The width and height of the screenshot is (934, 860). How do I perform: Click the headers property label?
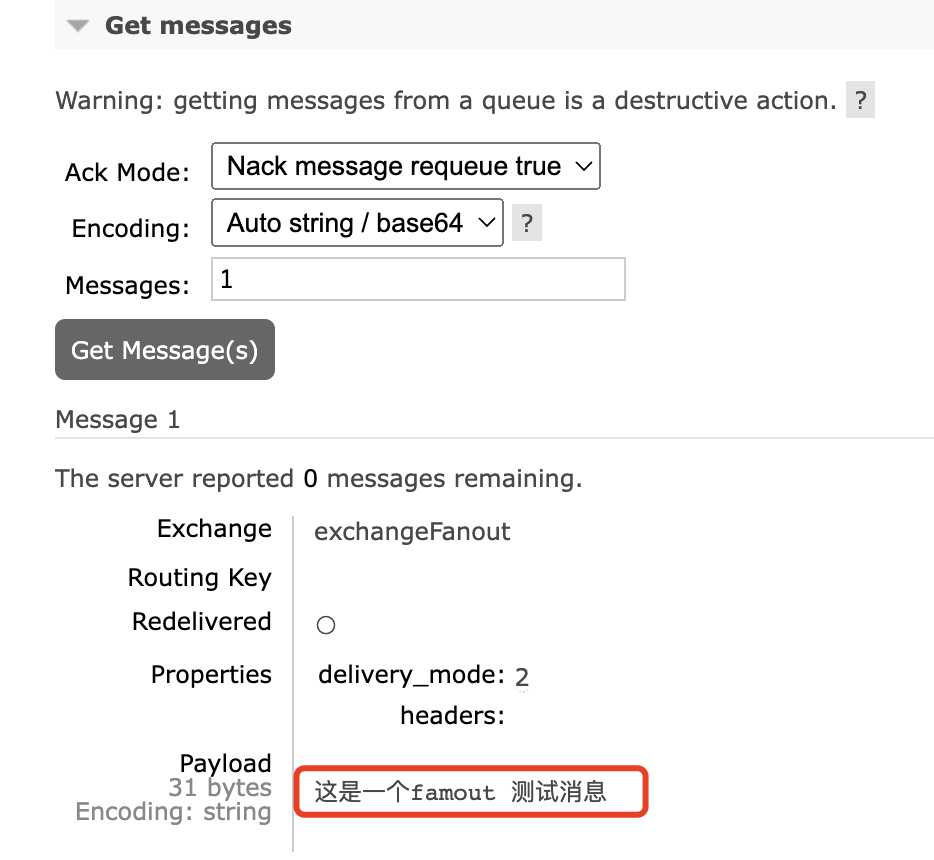coord(452,716)
